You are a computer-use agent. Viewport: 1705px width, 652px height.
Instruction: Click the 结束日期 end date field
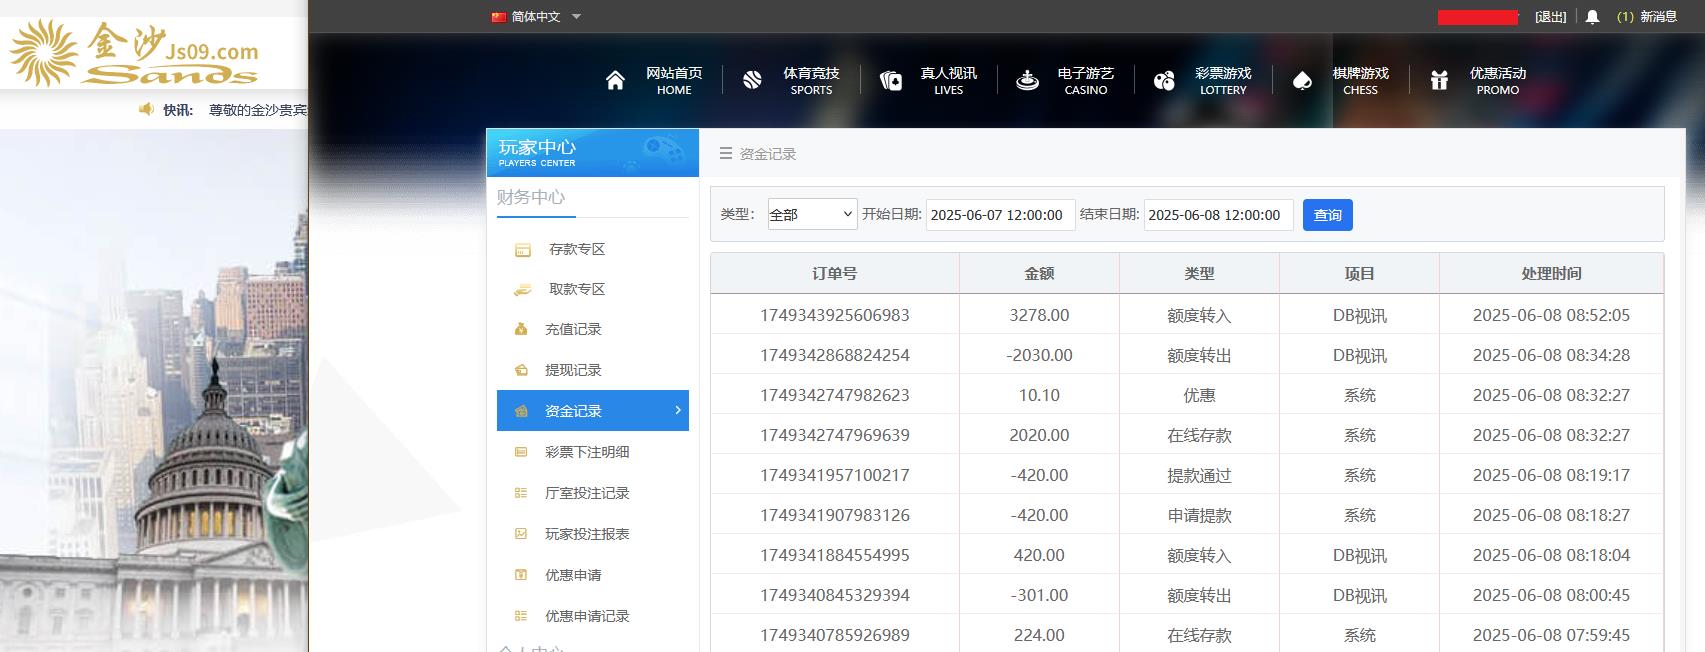coord(1218,215)
